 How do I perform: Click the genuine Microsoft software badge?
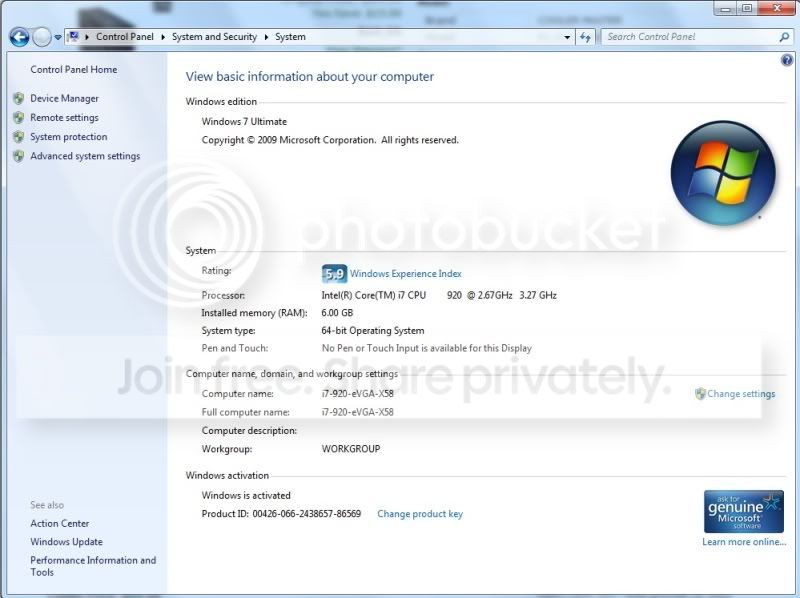coord(743,512)
